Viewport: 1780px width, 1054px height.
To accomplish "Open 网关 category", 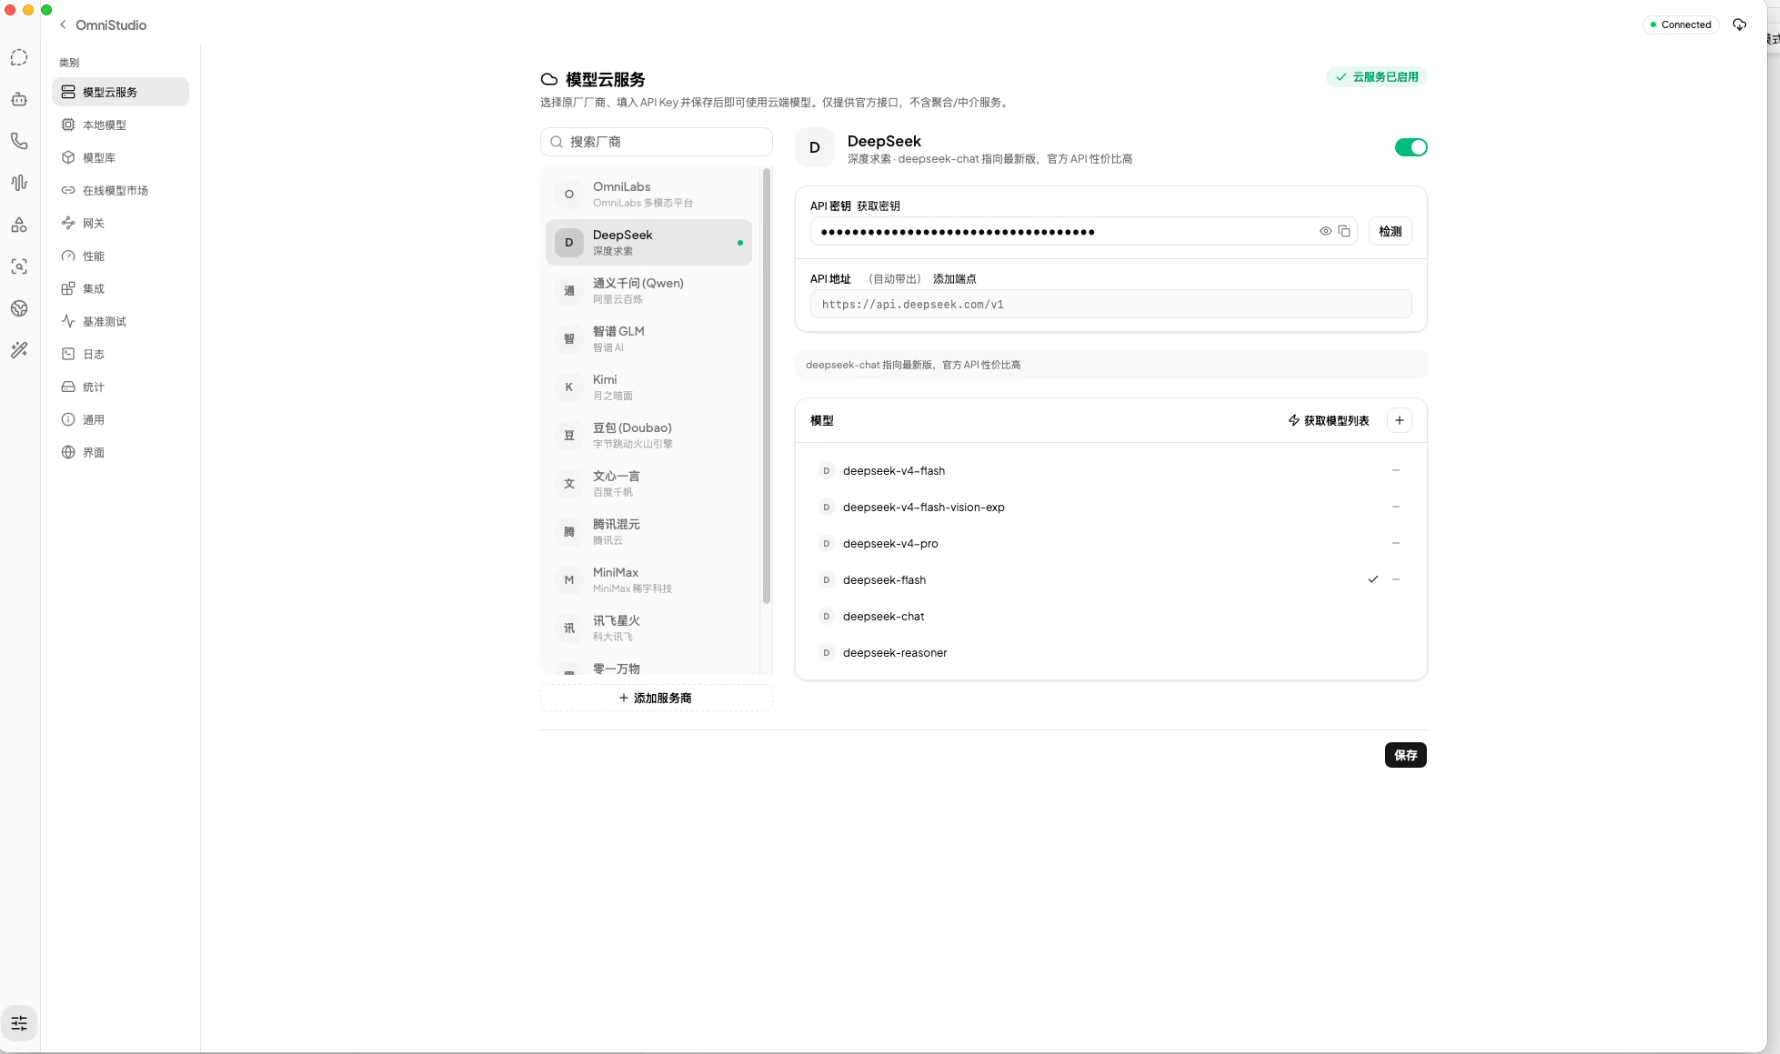I will [120, 223].
